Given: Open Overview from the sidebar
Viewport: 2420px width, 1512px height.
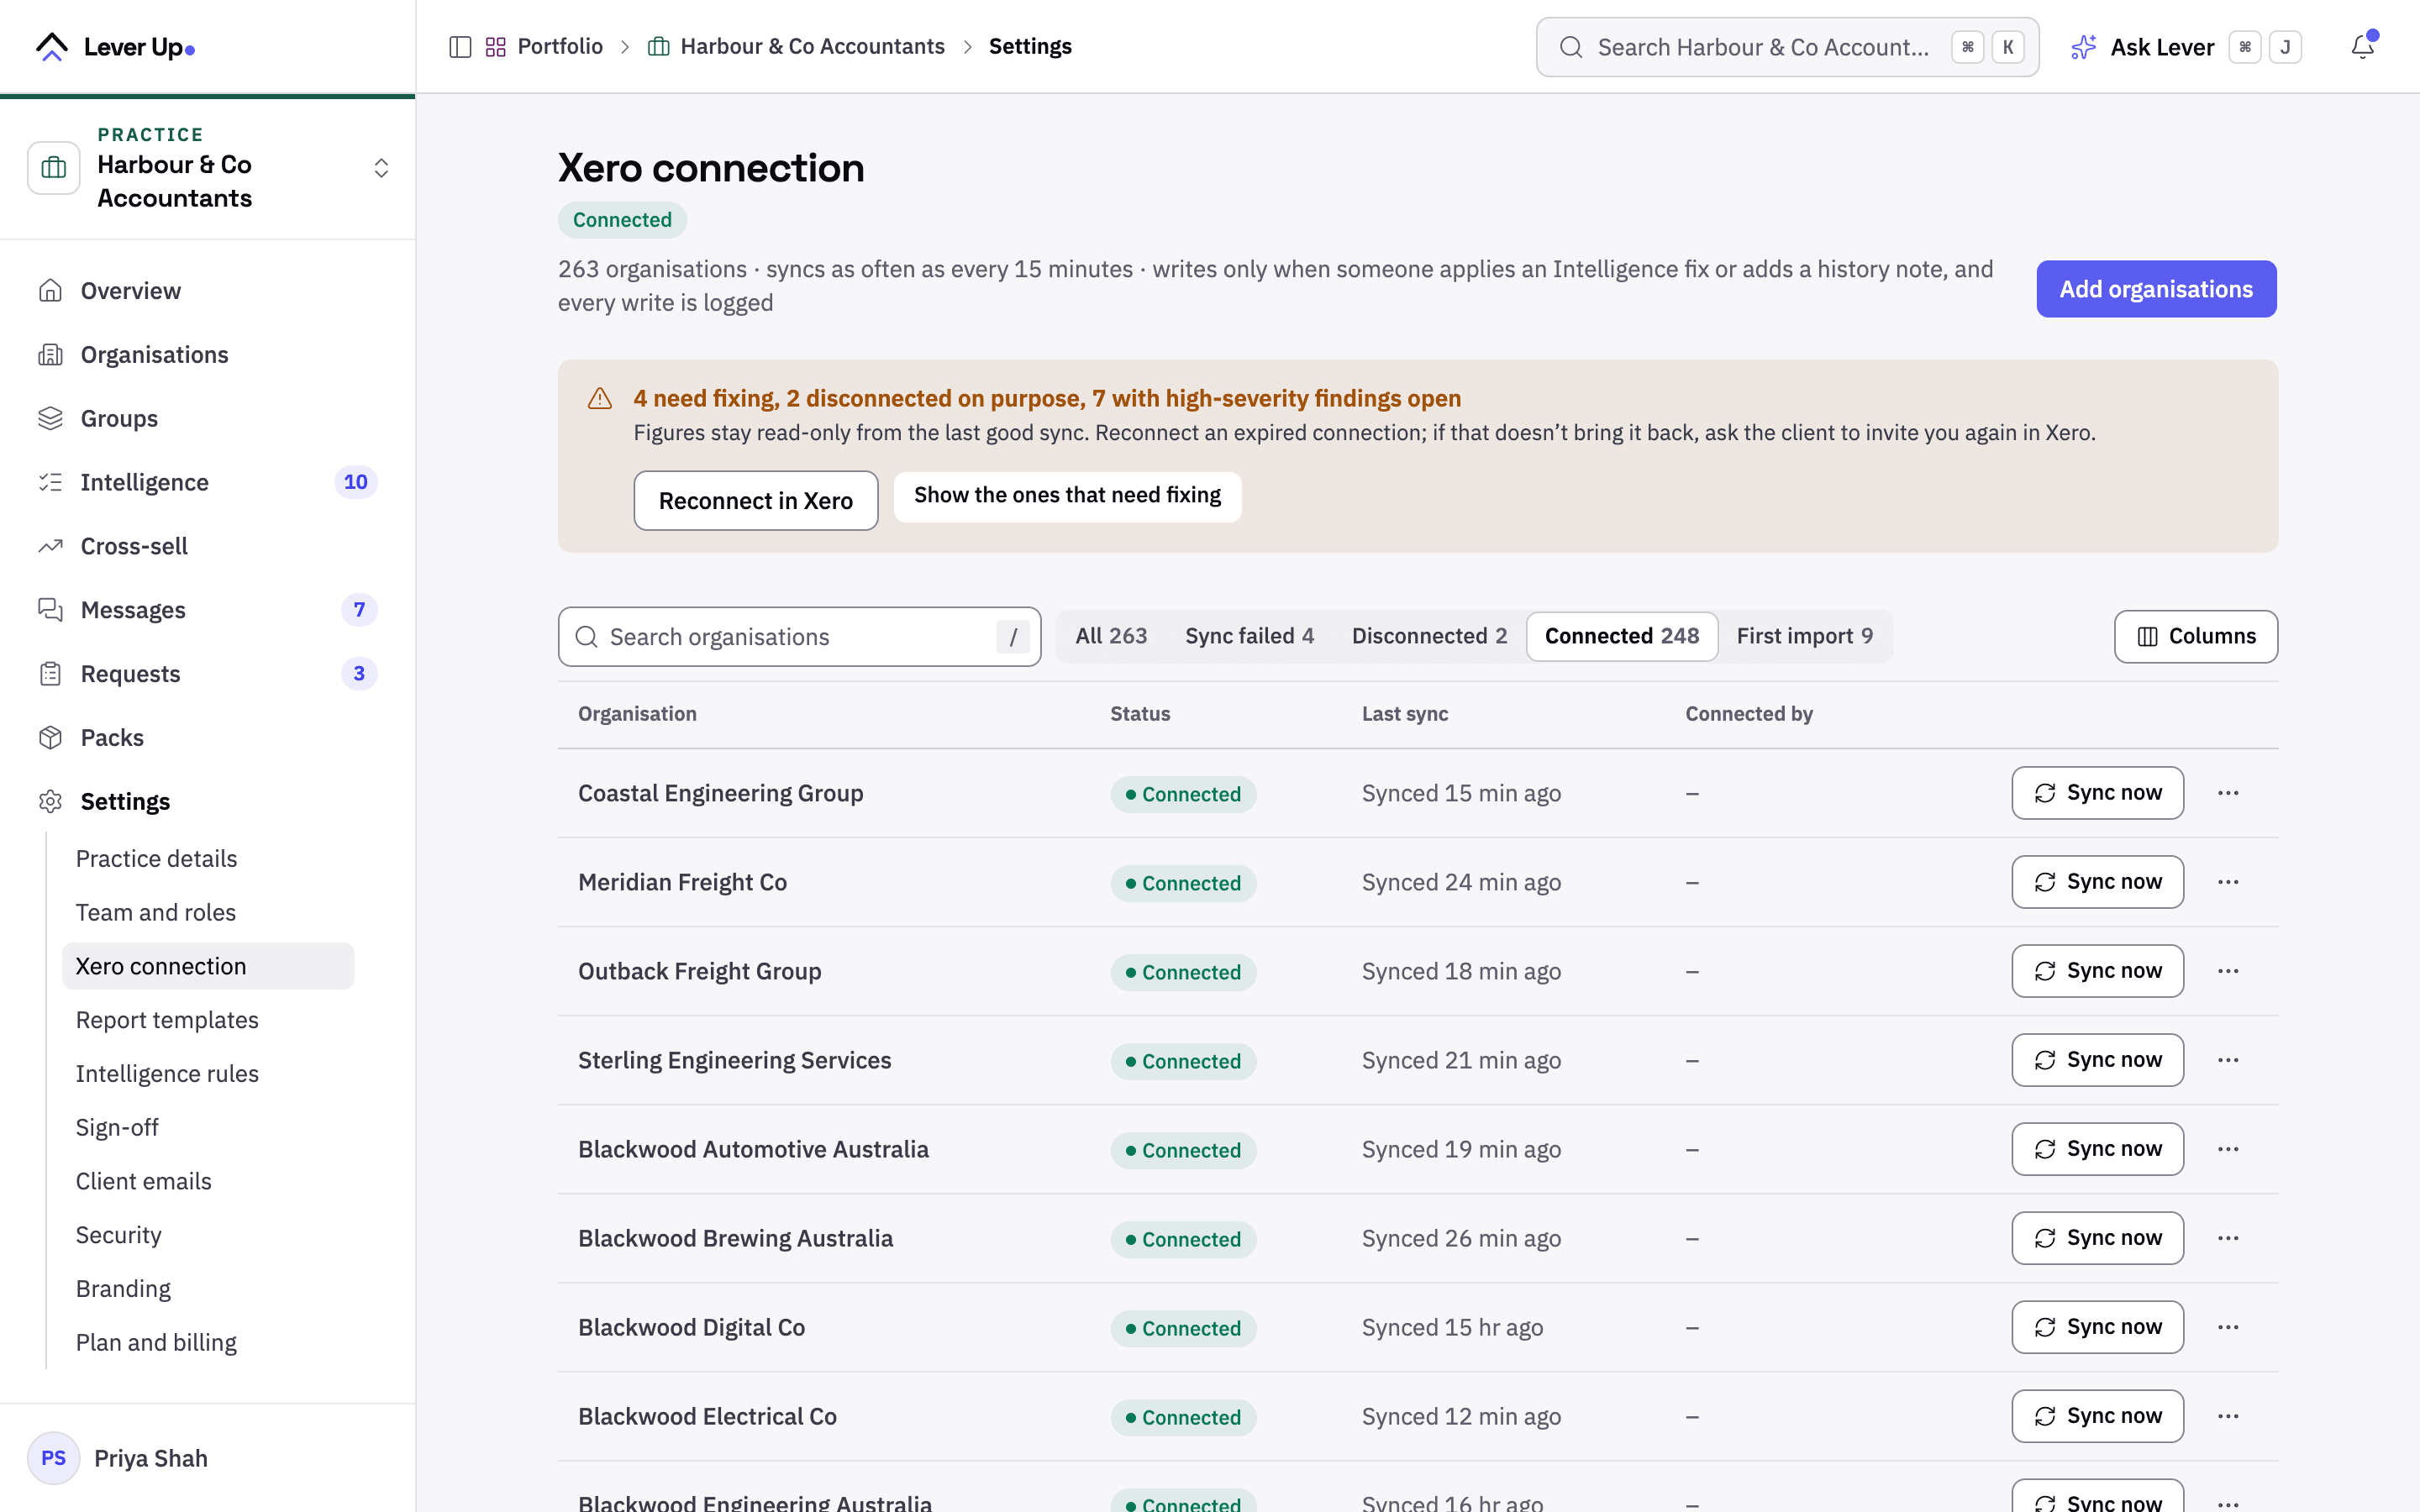Looking at the screenshot, I should coord(207,291).
